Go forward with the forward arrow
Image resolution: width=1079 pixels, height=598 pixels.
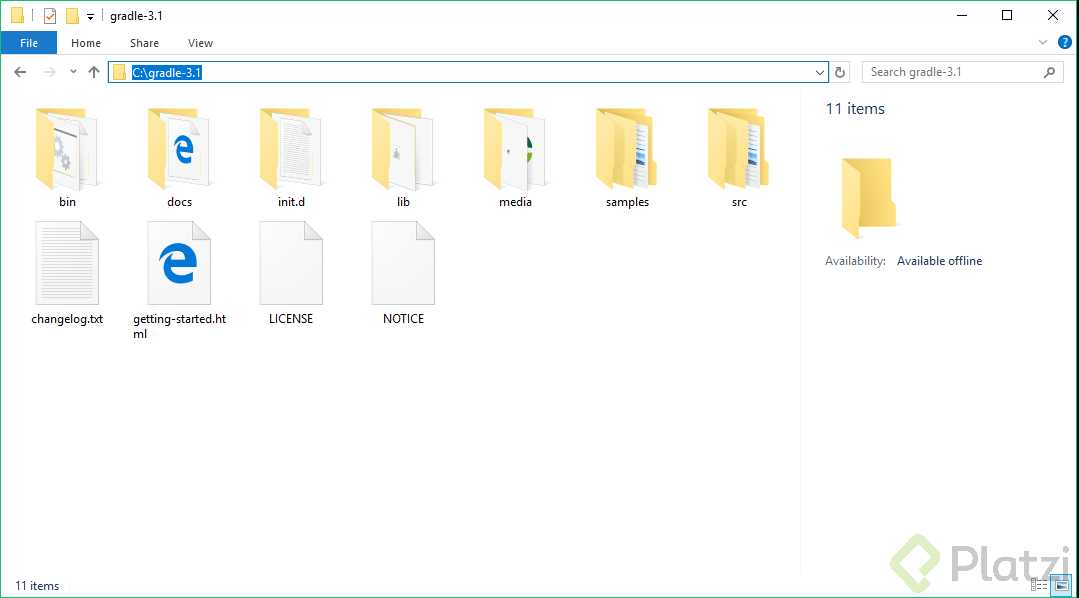click(x=49, y=72)
